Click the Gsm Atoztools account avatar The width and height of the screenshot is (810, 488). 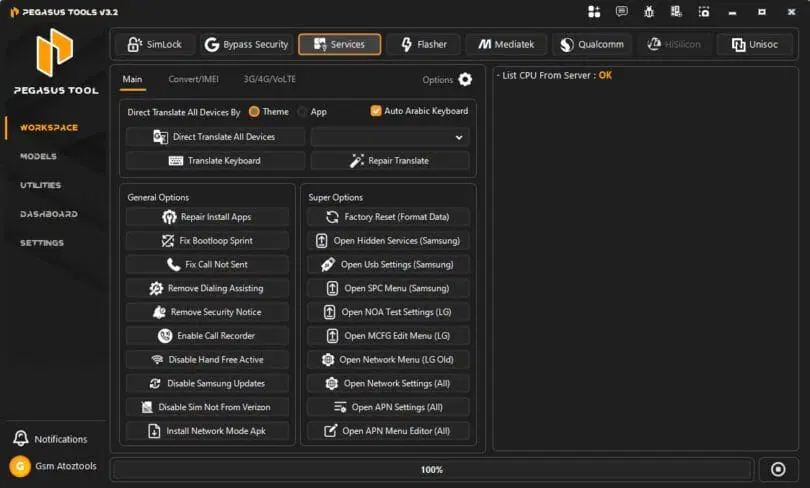click(20, 466)
